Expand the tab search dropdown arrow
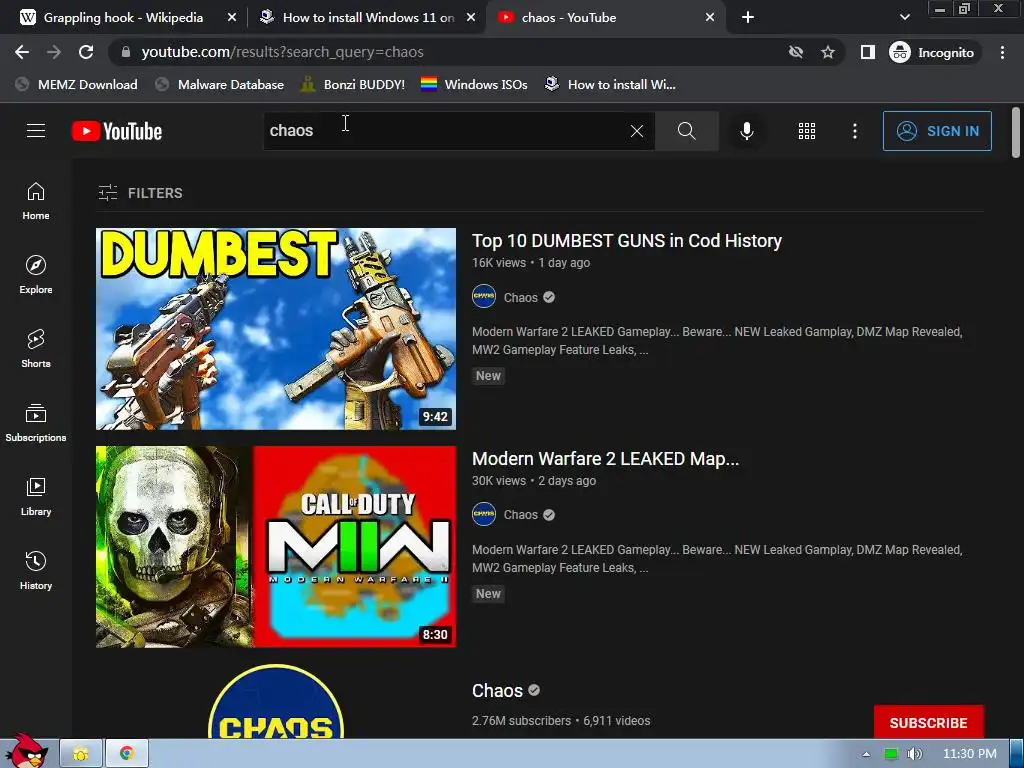The width and height of the screenshot is (1024, 768). pyautogui.click(x=904, y=18)
